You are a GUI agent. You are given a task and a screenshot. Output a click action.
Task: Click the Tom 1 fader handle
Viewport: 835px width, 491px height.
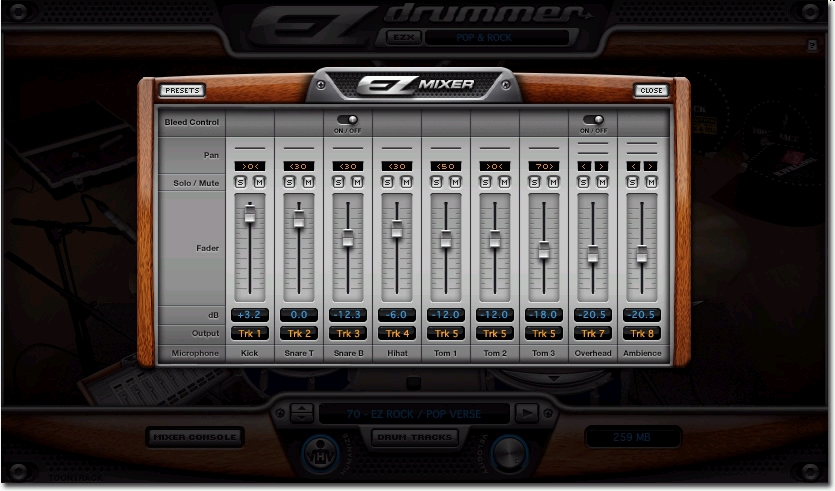click(x=446, y=239)
